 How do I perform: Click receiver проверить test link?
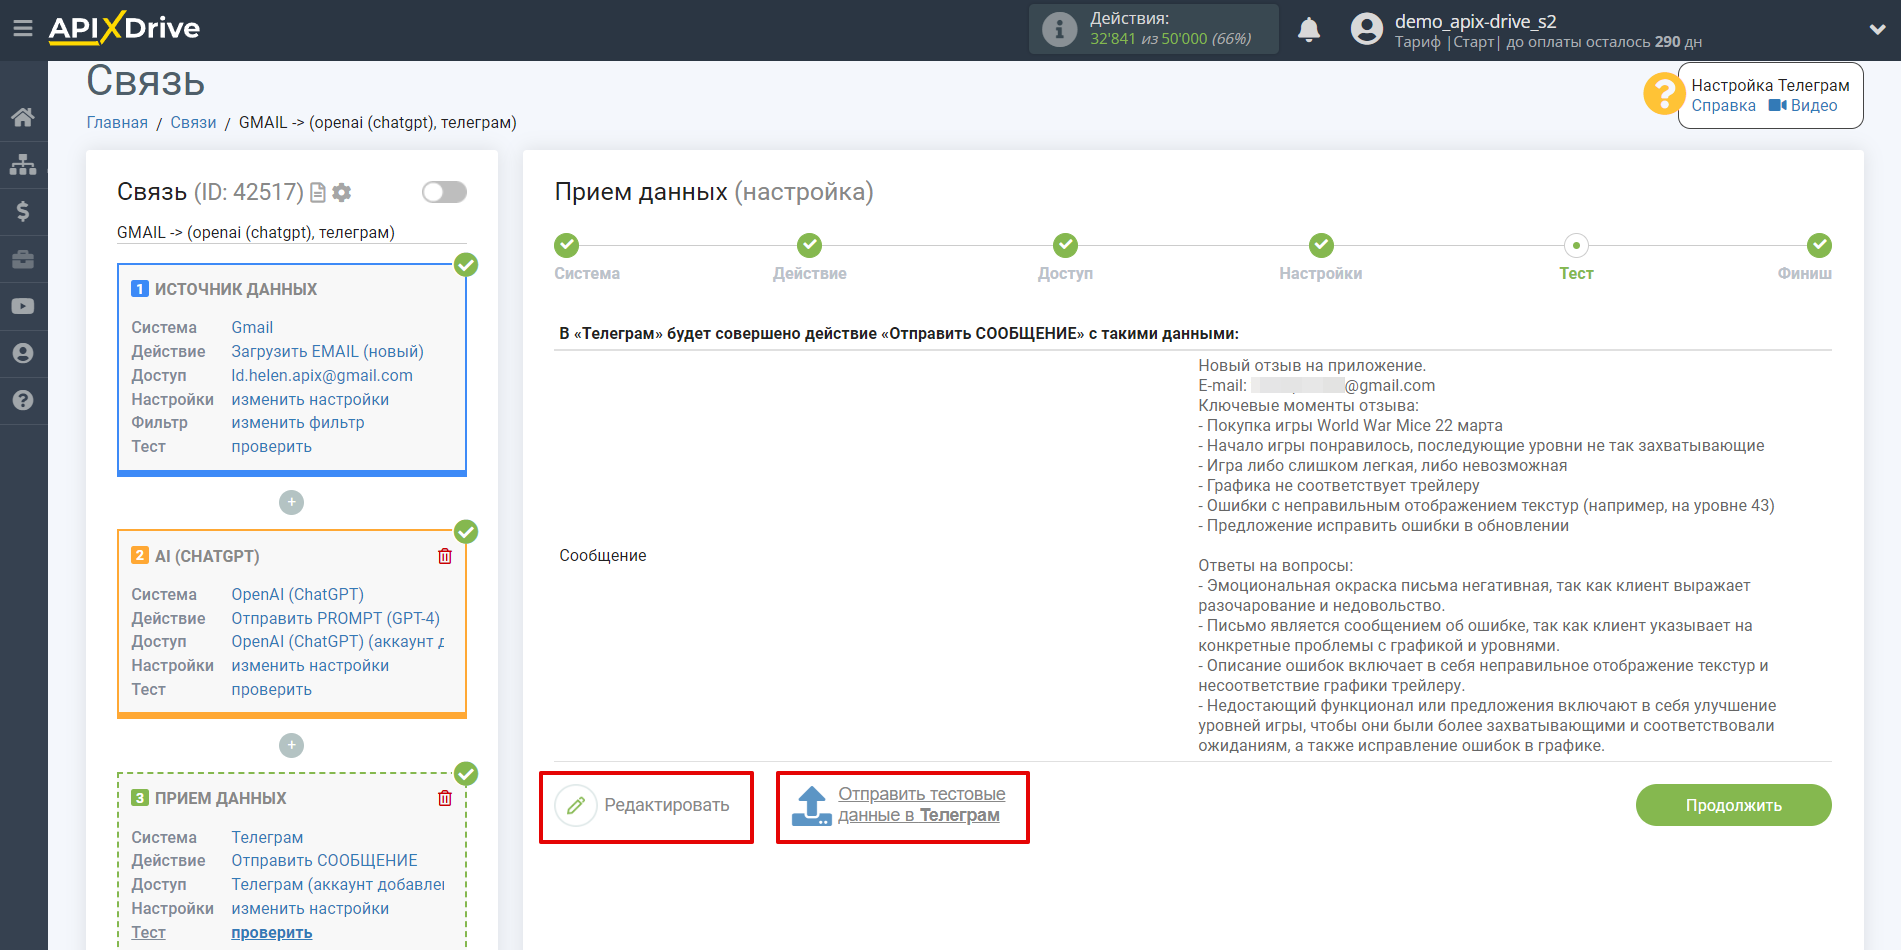point(271,933)
